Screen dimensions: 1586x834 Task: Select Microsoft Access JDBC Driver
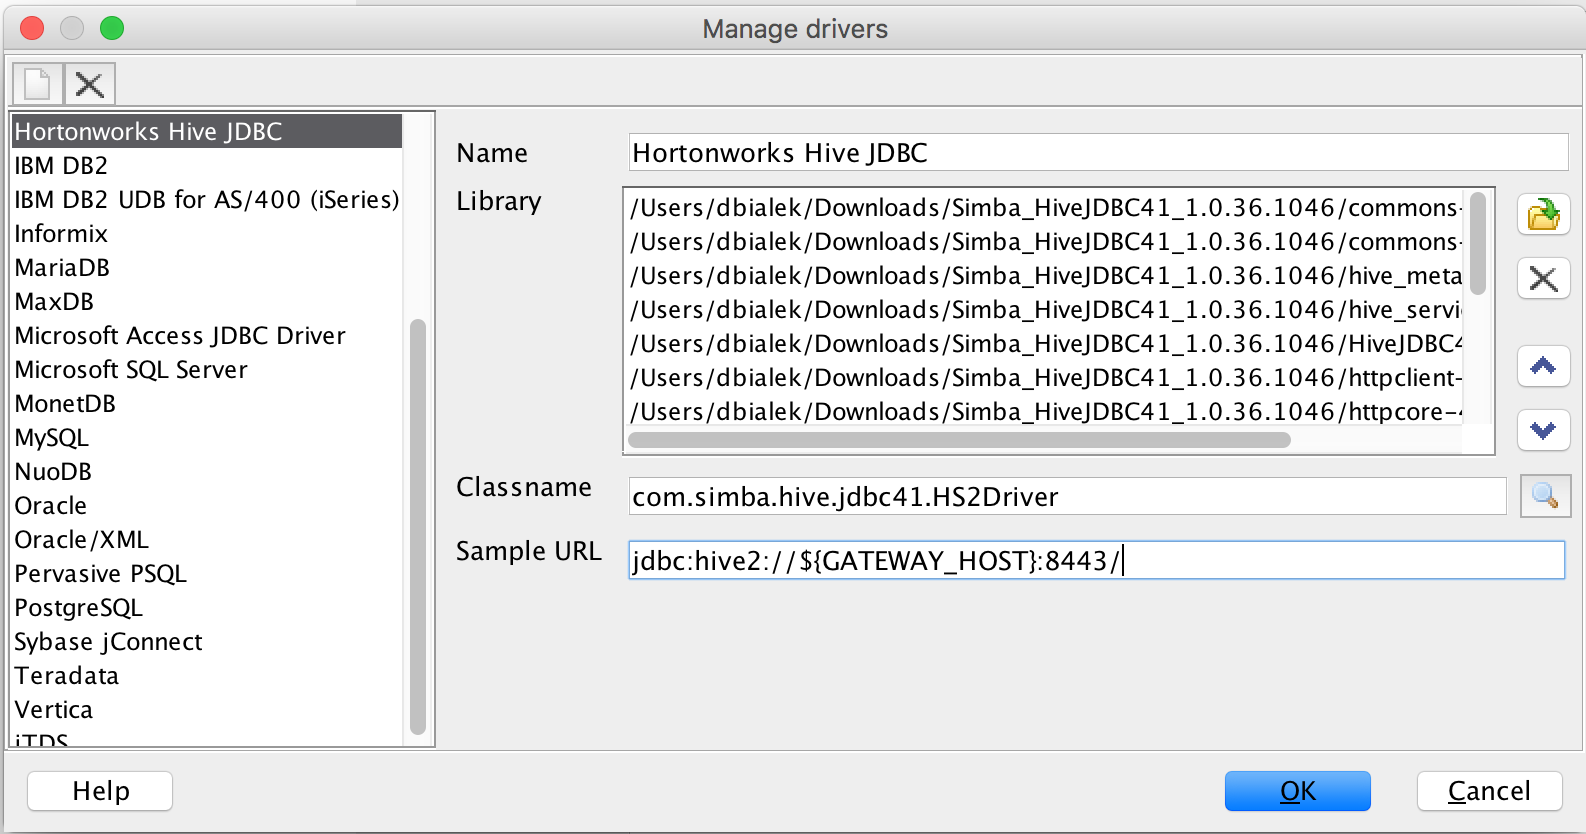[x=207, y=335]
